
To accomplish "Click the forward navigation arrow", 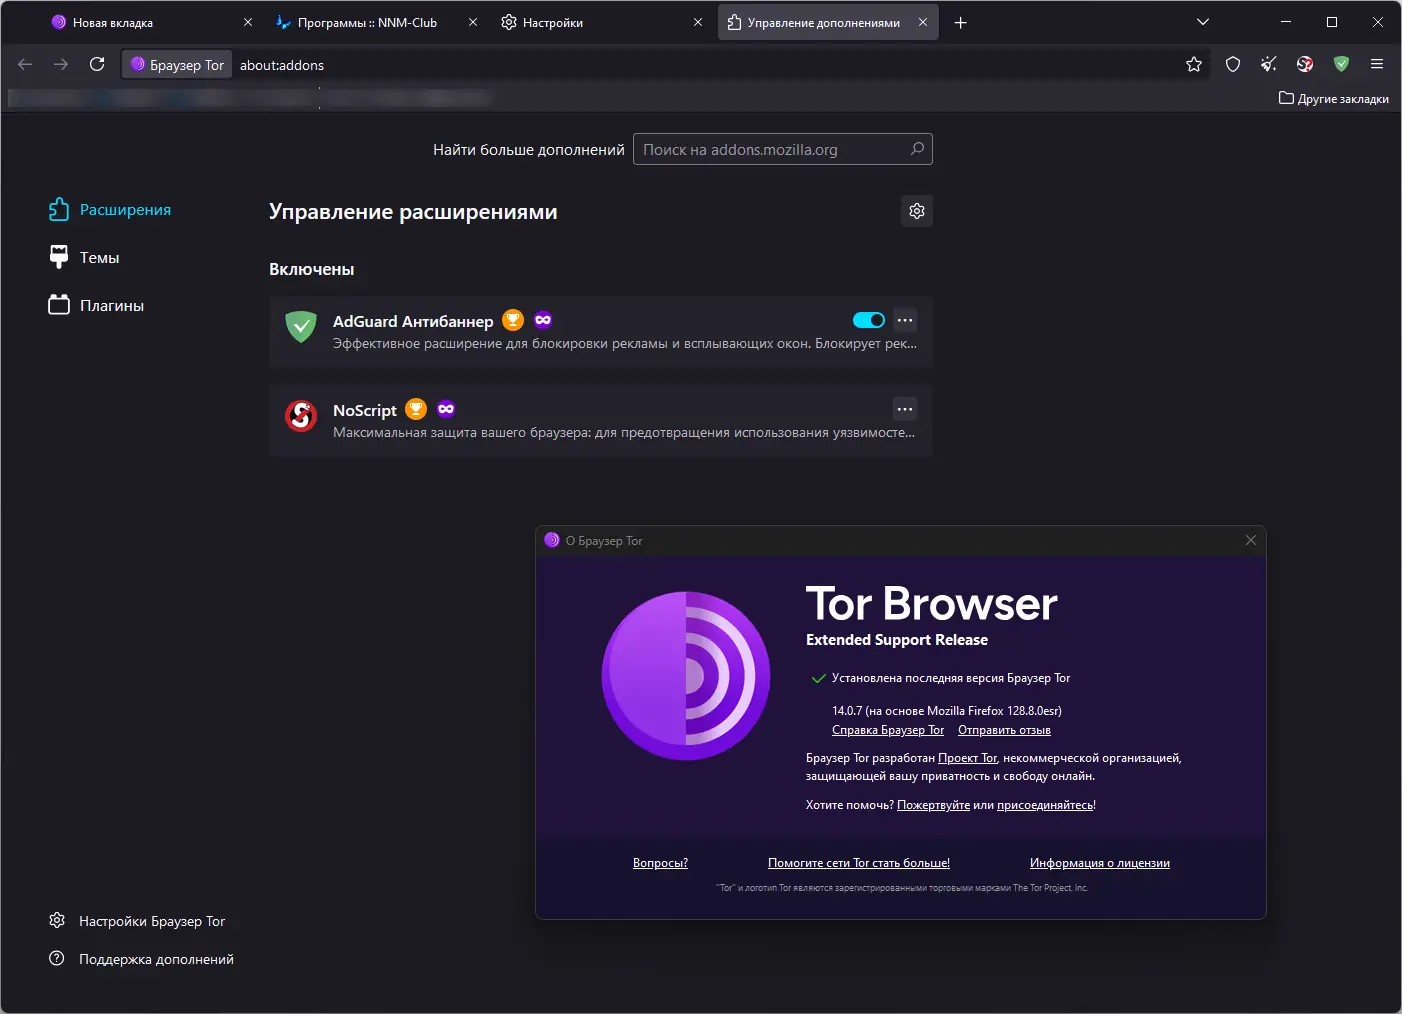I will coord(61,64).
